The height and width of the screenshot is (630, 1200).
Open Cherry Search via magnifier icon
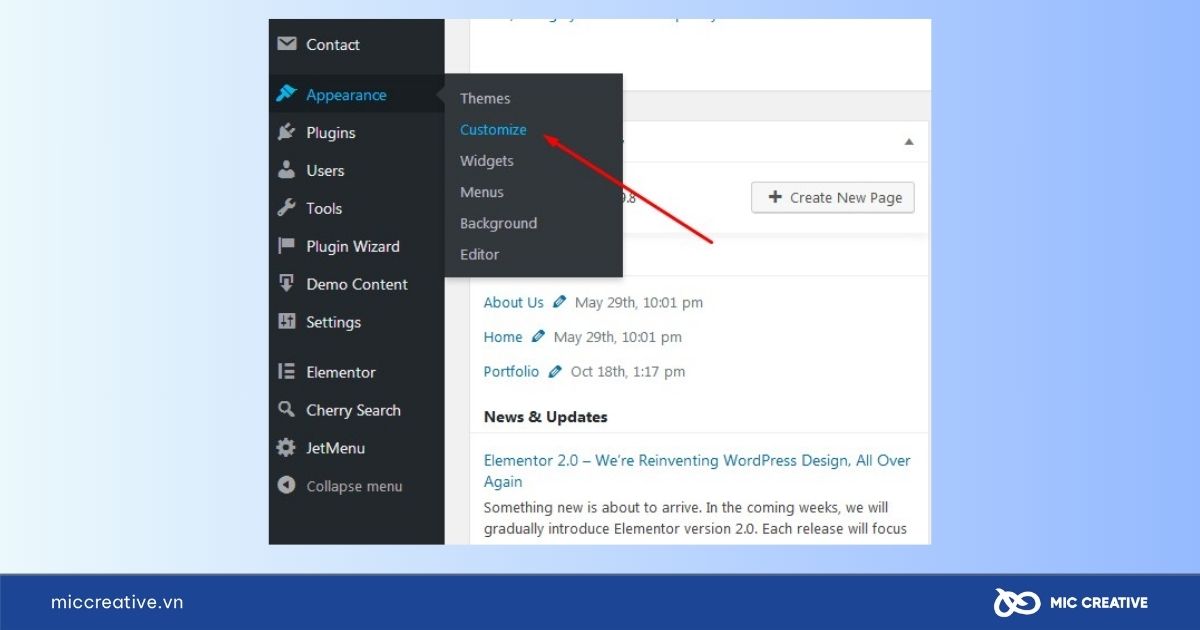coord(287,410)
